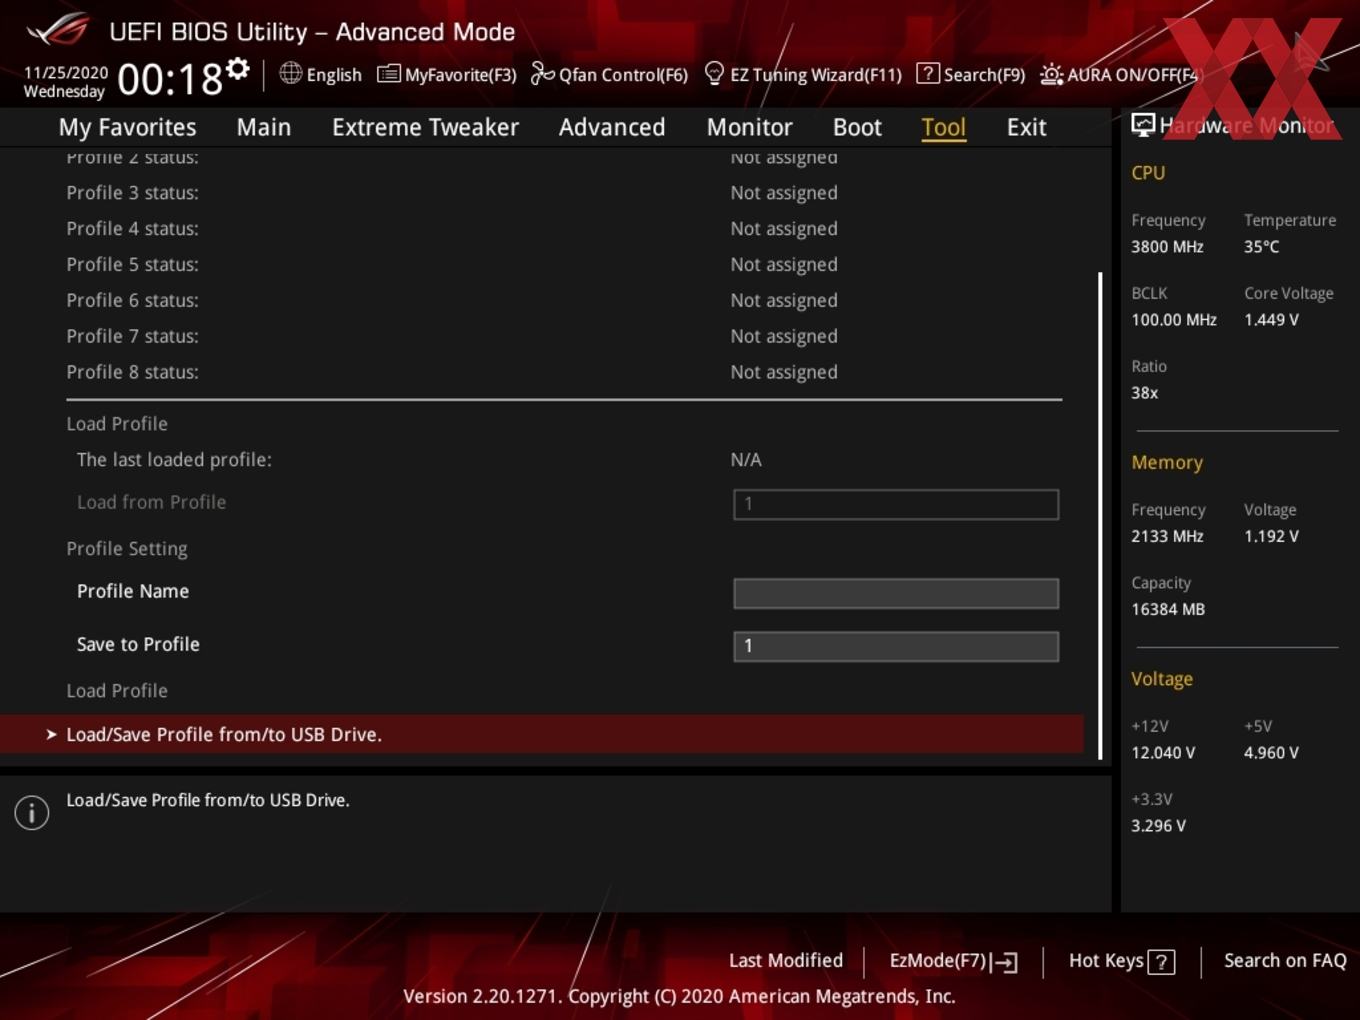Viewport: 1360px width, 1020px height.
Task: Click the memory frequency 2133 MHz value
Action: pos(1167,536)
